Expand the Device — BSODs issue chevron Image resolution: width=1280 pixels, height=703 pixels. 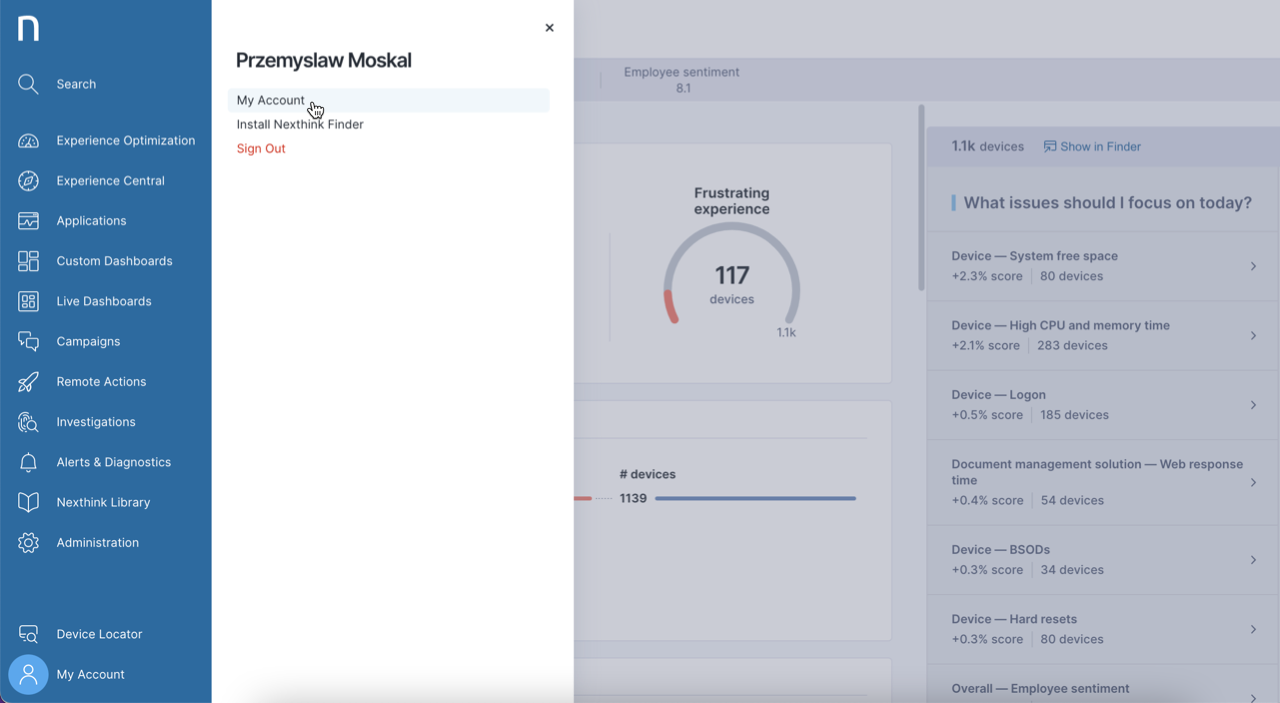(x=1253, y=560)
